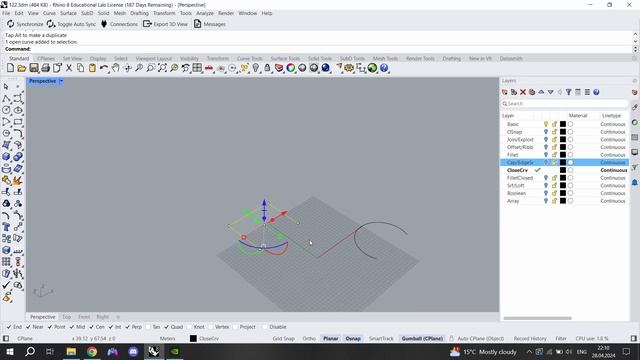Image resolution: width=640 pixels, height=360 pixels.
Task: Click the light bulb Hide Objects icon
Action: [x=256, y=68]
